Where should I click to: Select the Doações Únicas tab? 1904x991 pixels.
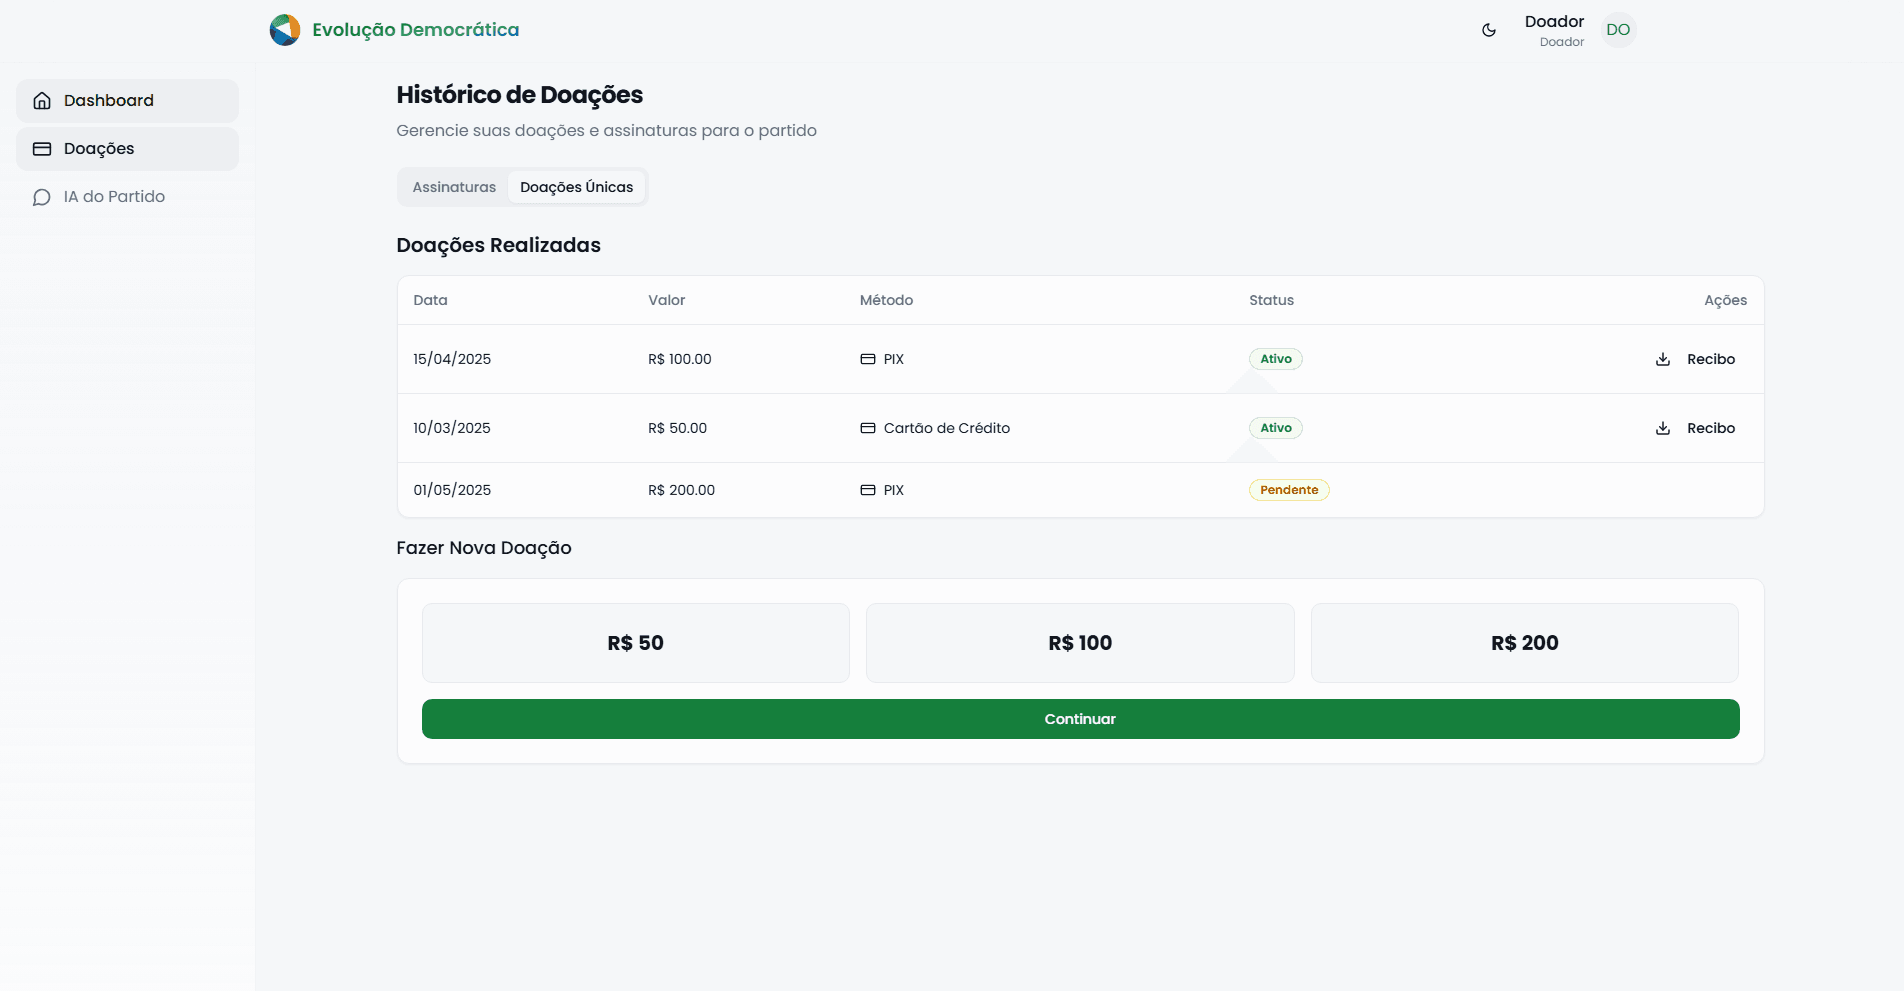point(576,187)
